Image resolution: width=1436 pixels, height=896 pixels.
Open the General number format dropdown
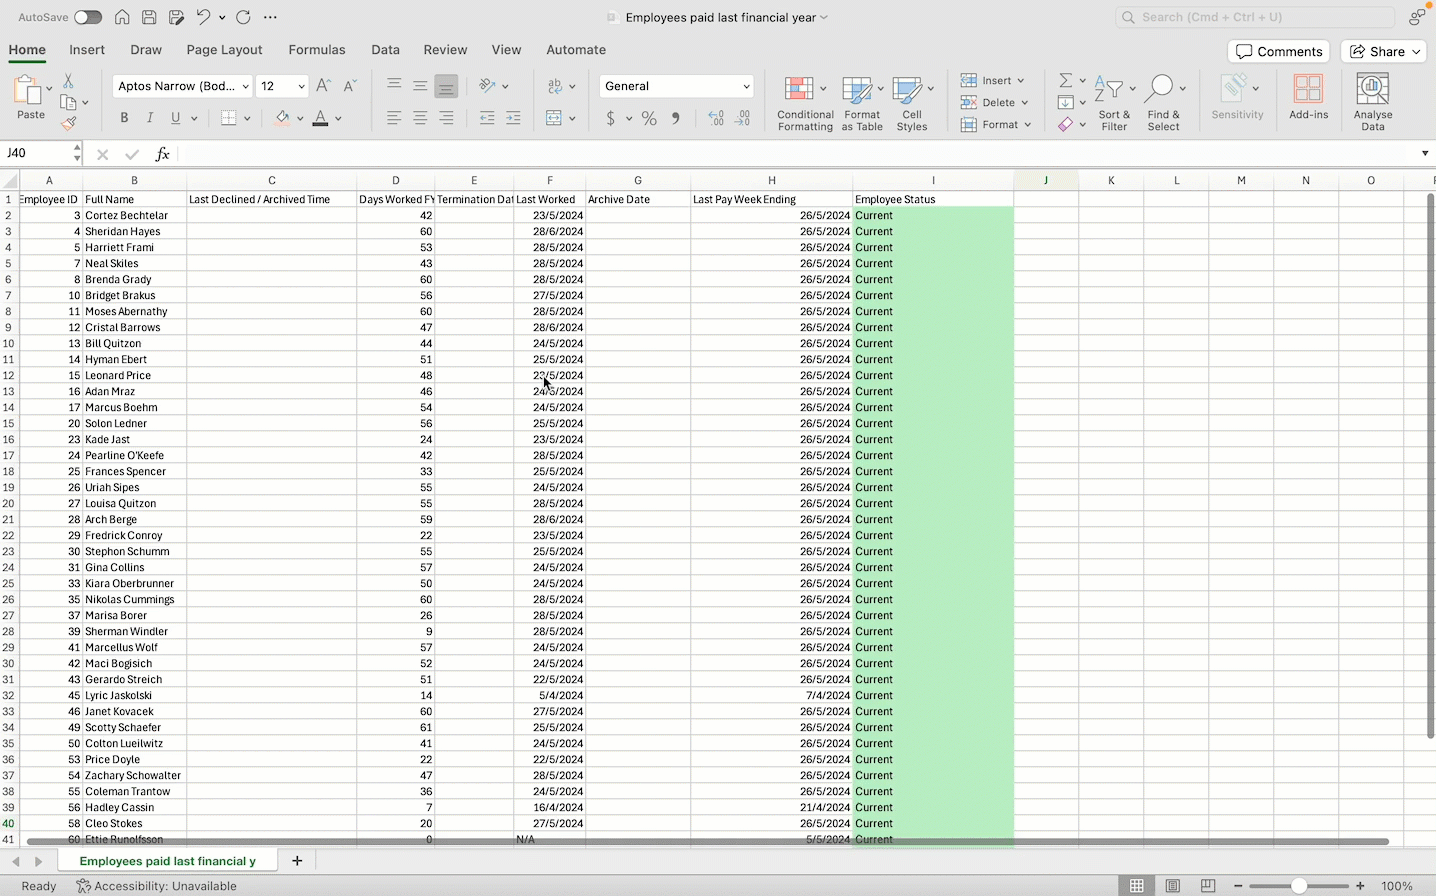pos(746,87)
